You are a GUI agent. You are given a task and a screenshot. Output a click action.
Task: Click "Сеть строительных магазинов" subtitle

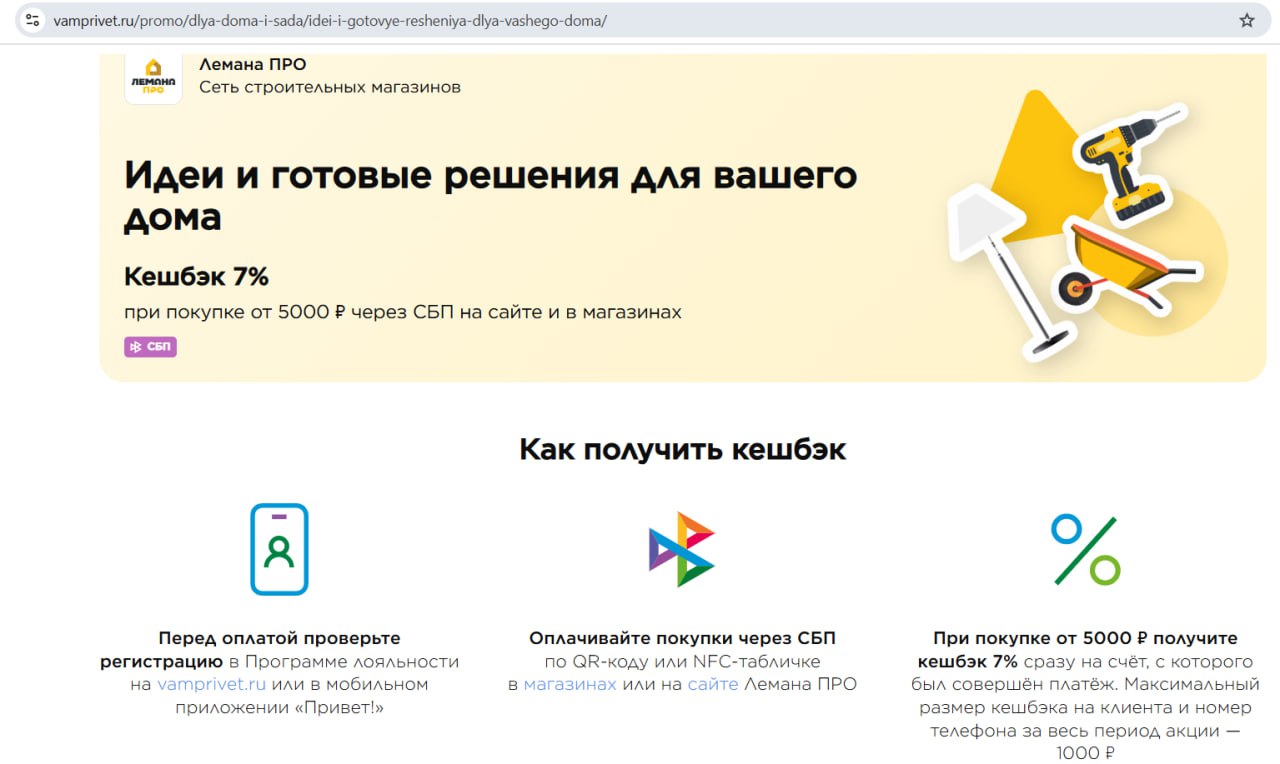329,87
